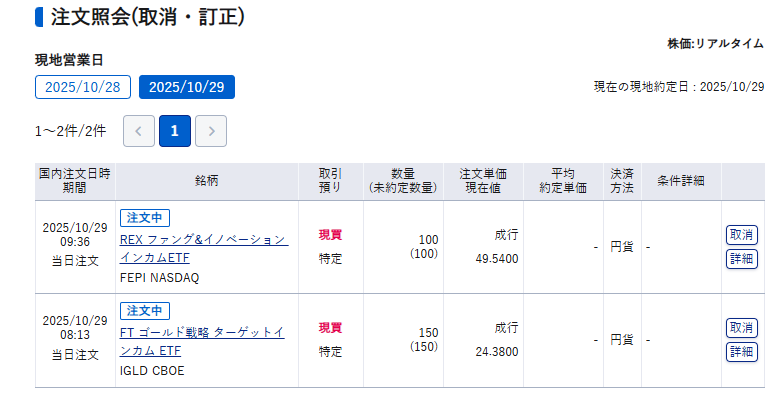
Task: Click the IGLD CBOE ticker text
Action: click(x=152, y=371)
